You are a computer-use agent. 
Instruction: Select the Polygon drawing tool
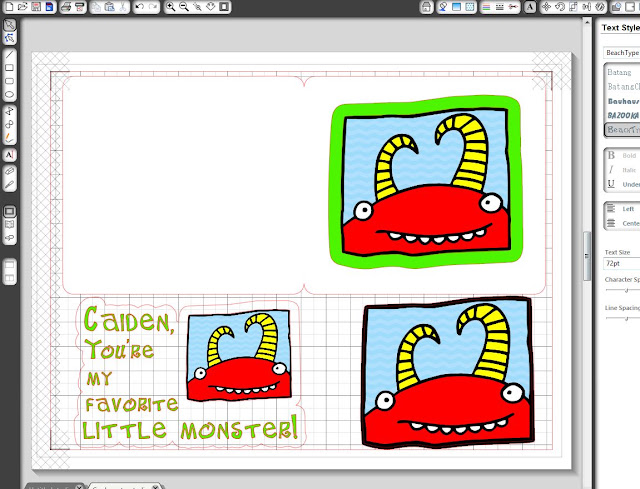[9, 111]
